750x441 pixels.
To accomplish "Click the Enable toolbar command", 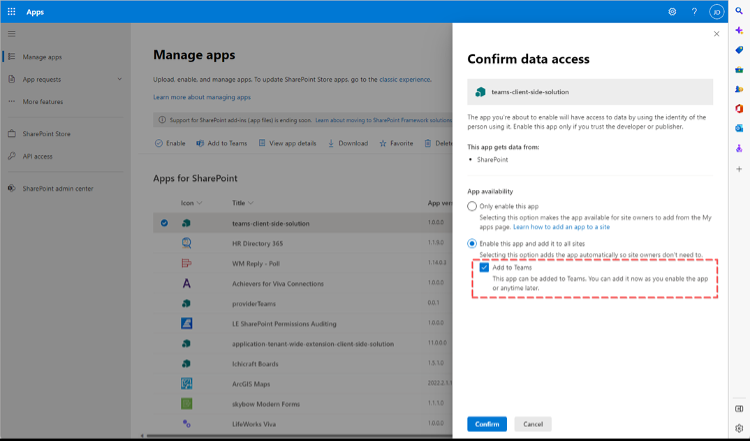I will pyautogui.click(x=170, y=143).
